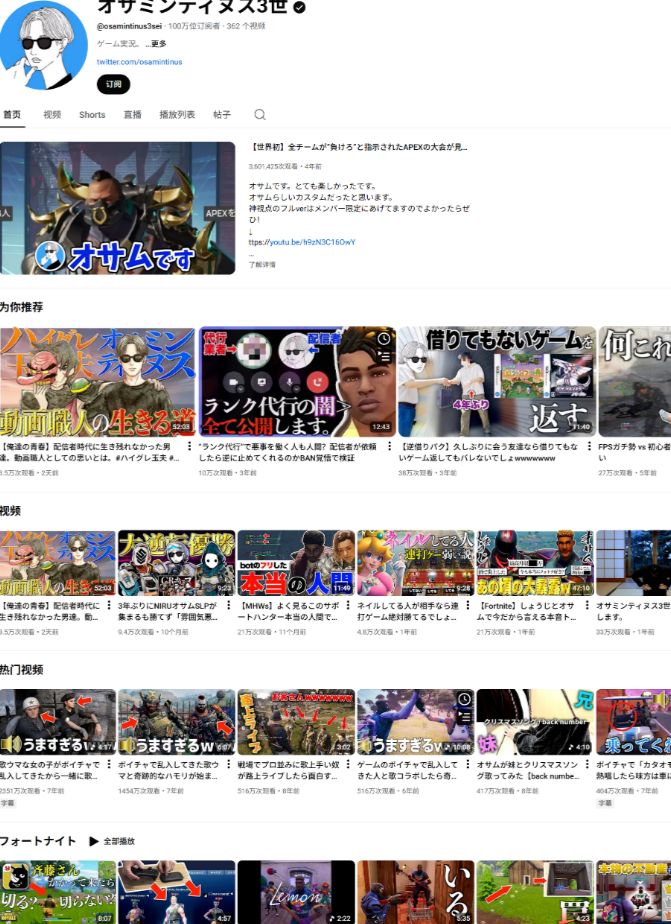Click title オサムが妹とクリスマスソング歌ってみた

pos(528,770)
